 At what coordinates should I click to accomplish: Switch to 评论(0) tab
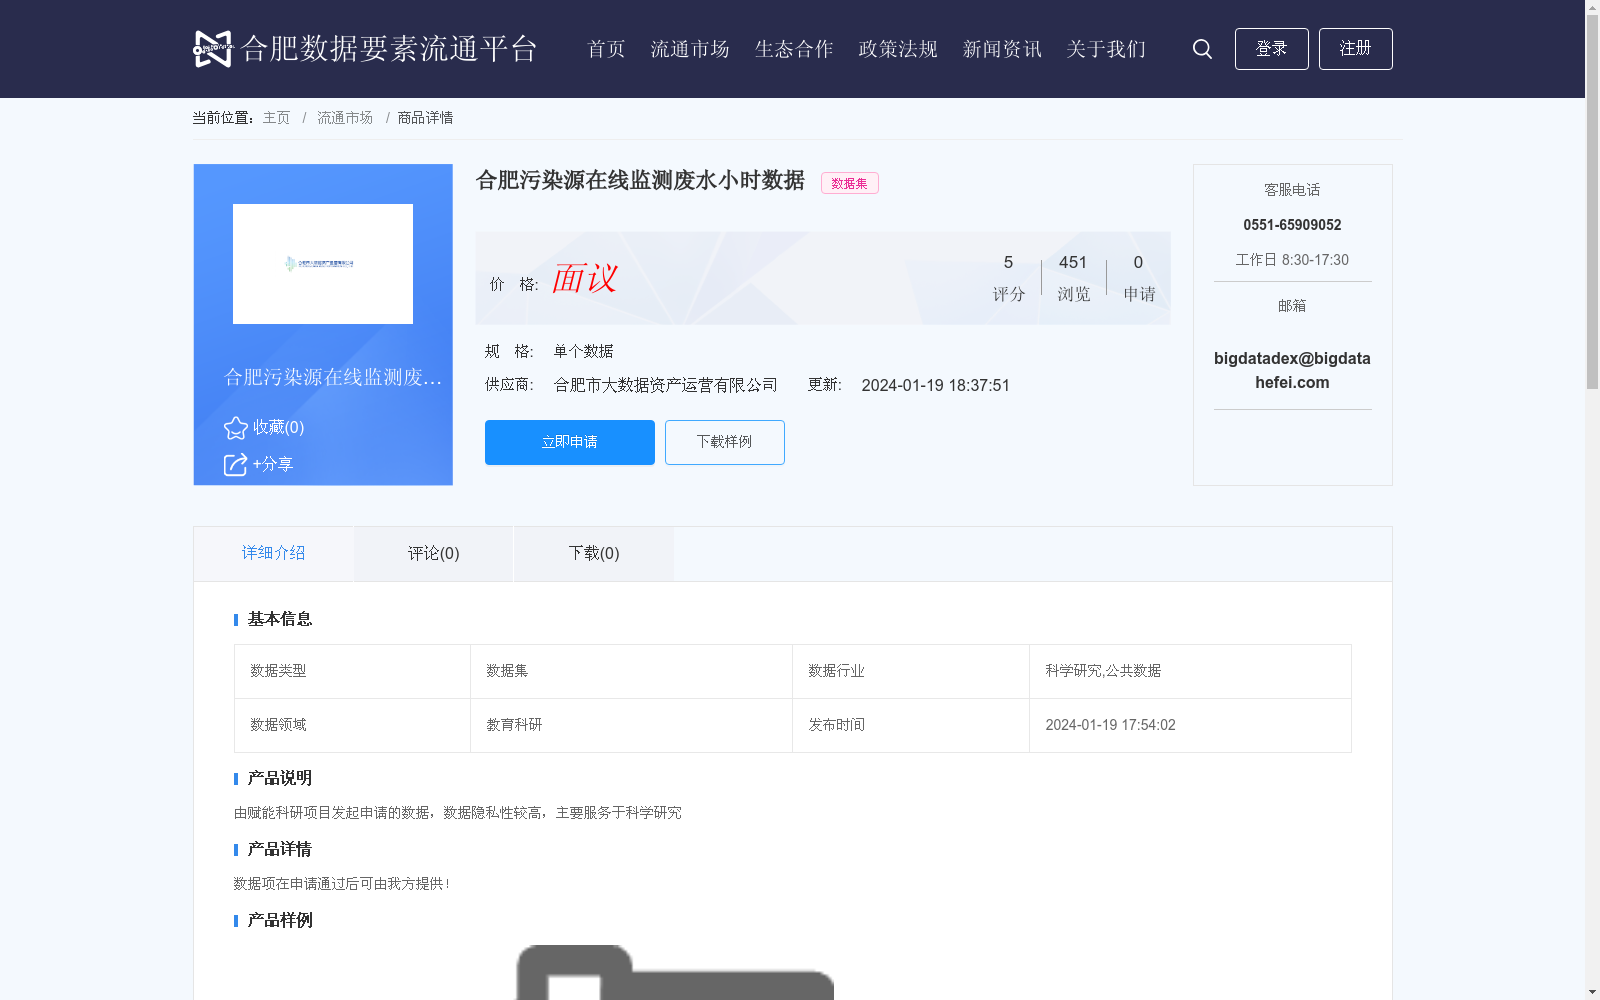coord(434,553)
